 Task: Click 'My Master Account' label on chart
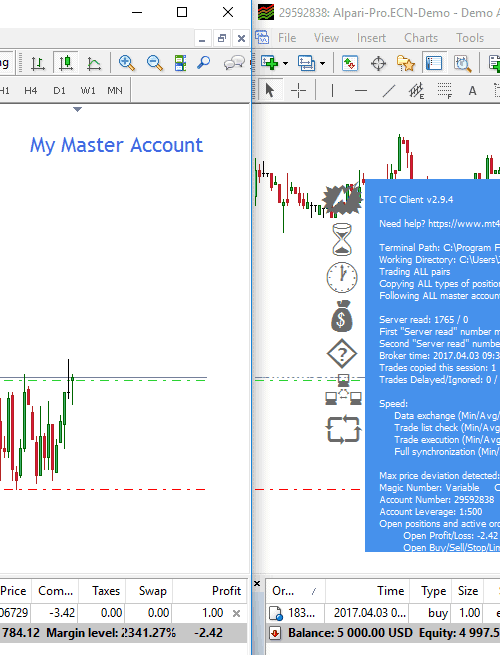pyautogui.click(x=116, y=145)
